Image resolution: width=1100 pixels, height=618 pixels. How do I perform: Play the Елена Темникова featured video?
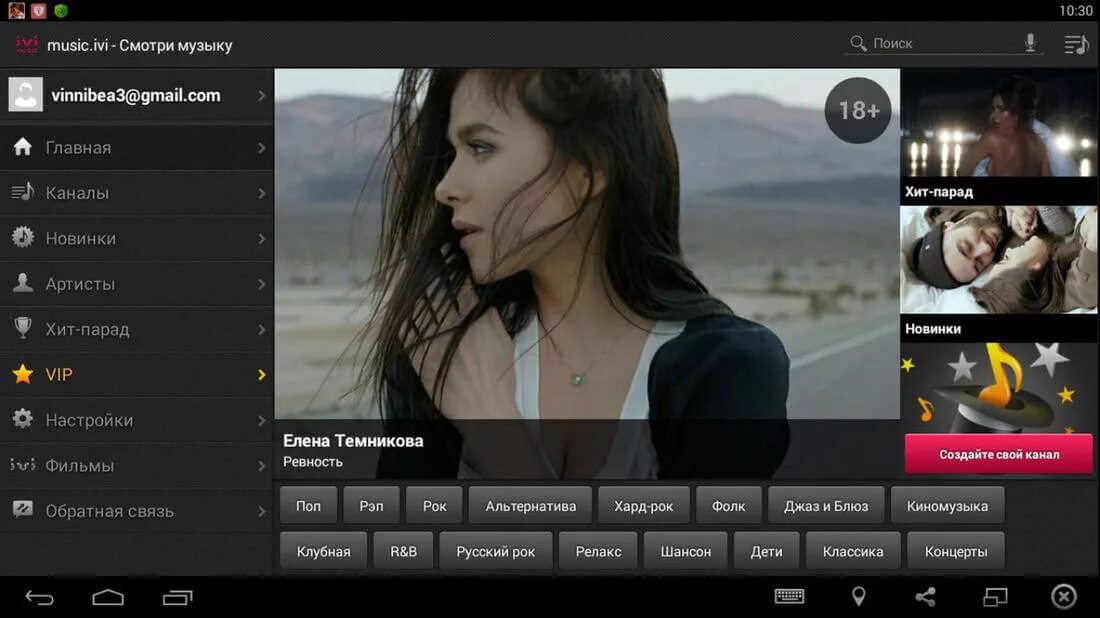tap(586, 272)
